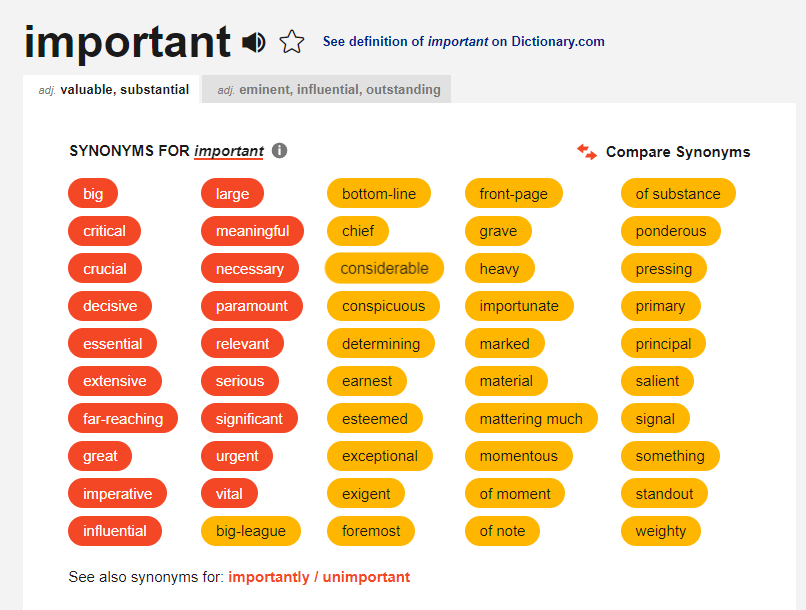Select the big-league synonym pill
Image resolution: width=806 pixels, height=610 pixels.
point(251,531)
